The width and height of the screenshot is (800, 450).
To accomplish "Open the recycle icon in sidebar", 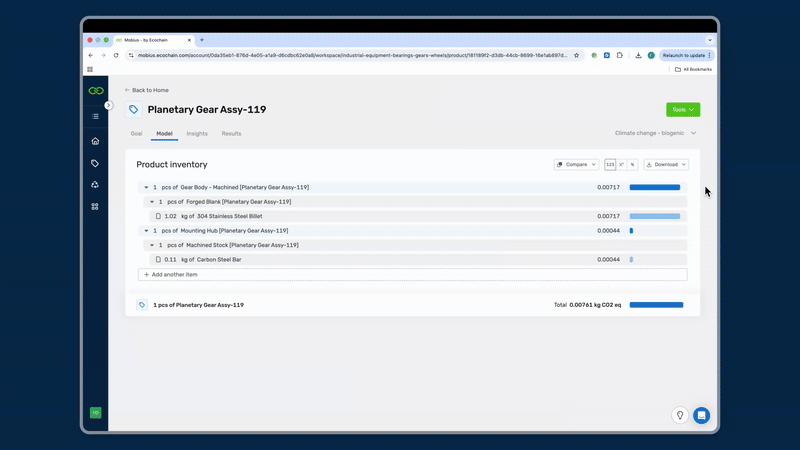I will tap(95, 185).
